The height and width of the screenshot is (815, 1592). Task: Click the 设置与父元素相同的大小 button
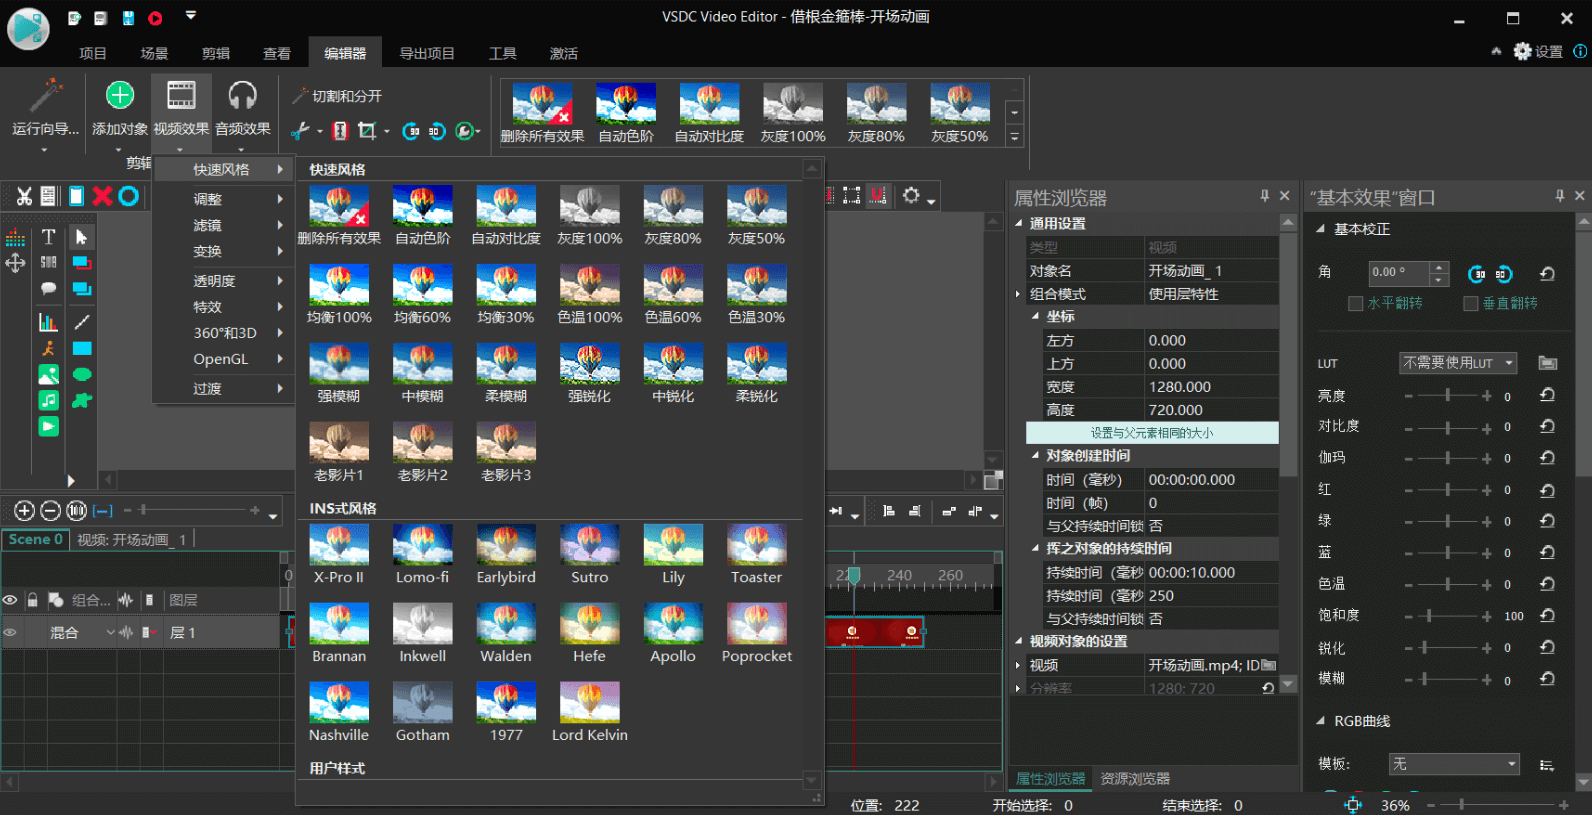[x=1152, y=433]
